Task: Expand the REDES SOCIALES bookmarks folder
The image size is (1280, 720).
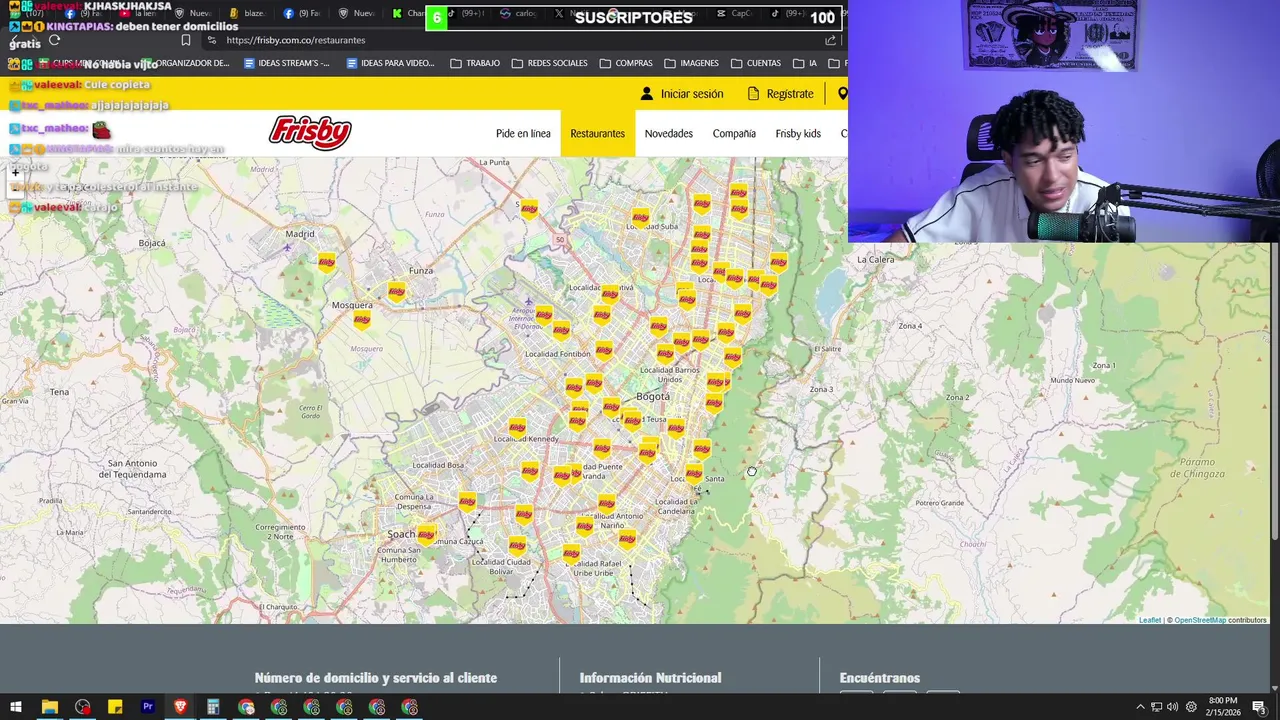Action: click(549, 63)
